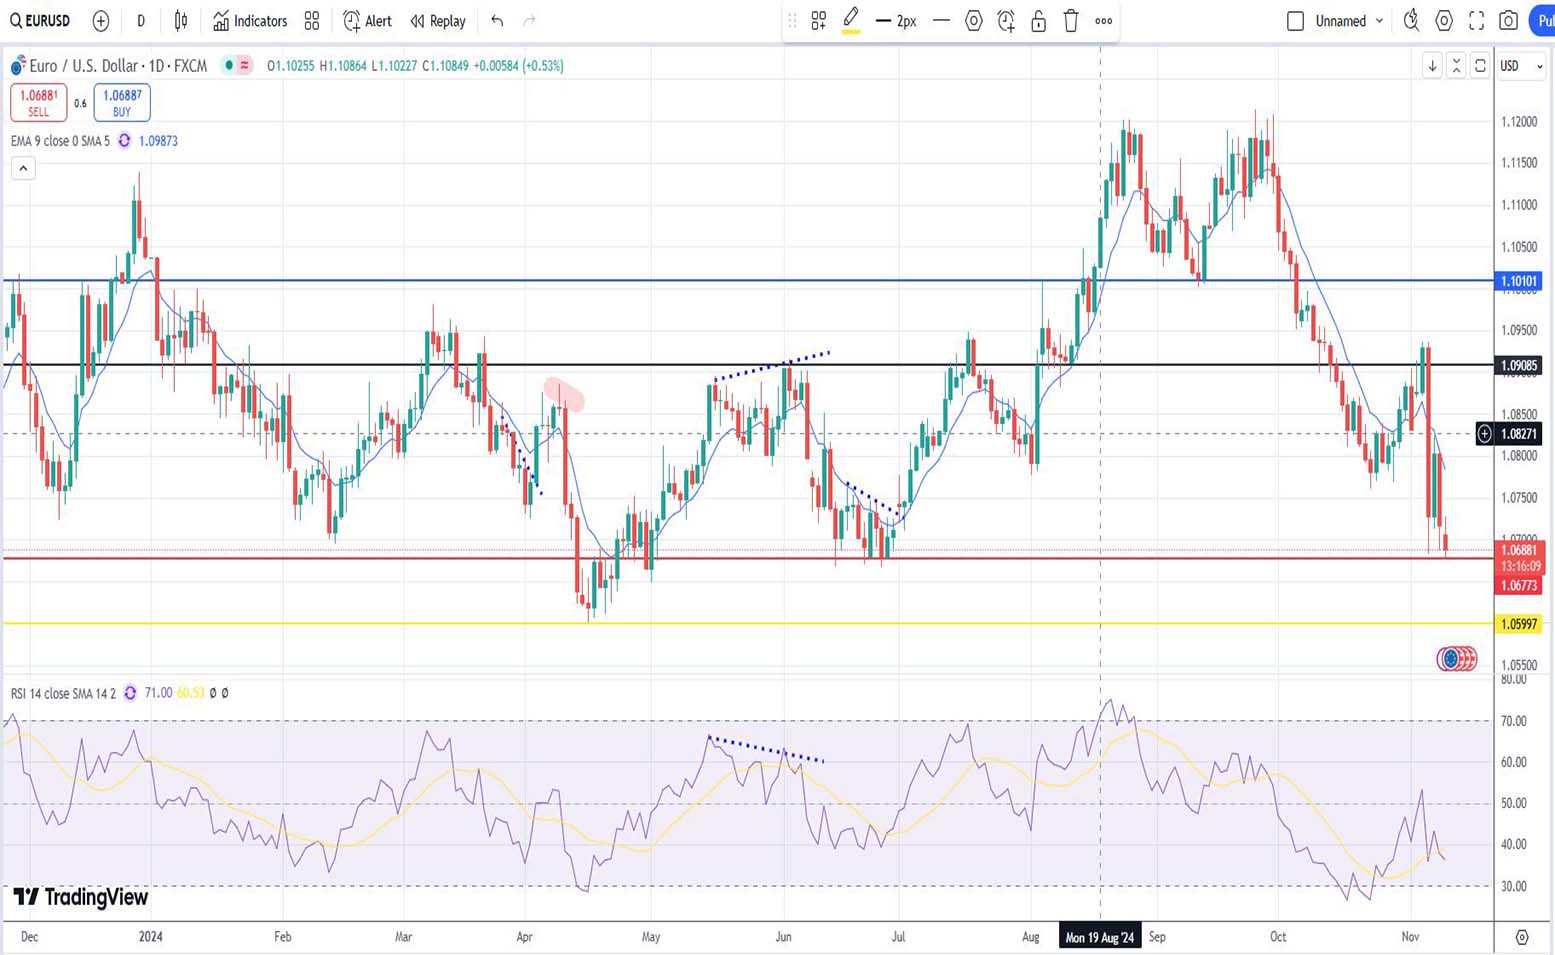
Task: Delete the selected drawing with trash icon
Action: point(1071,21)
